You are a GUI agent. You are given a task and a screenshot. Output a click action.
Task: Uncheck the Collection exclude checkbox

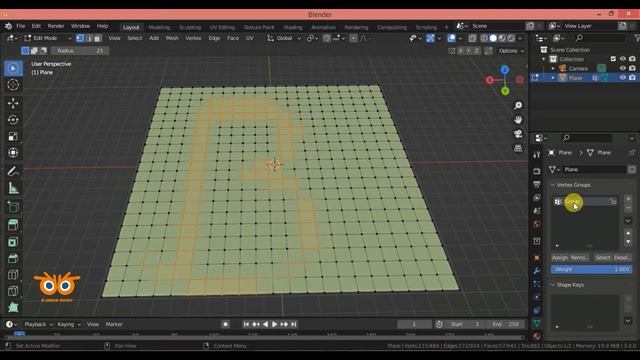[613, 59]
